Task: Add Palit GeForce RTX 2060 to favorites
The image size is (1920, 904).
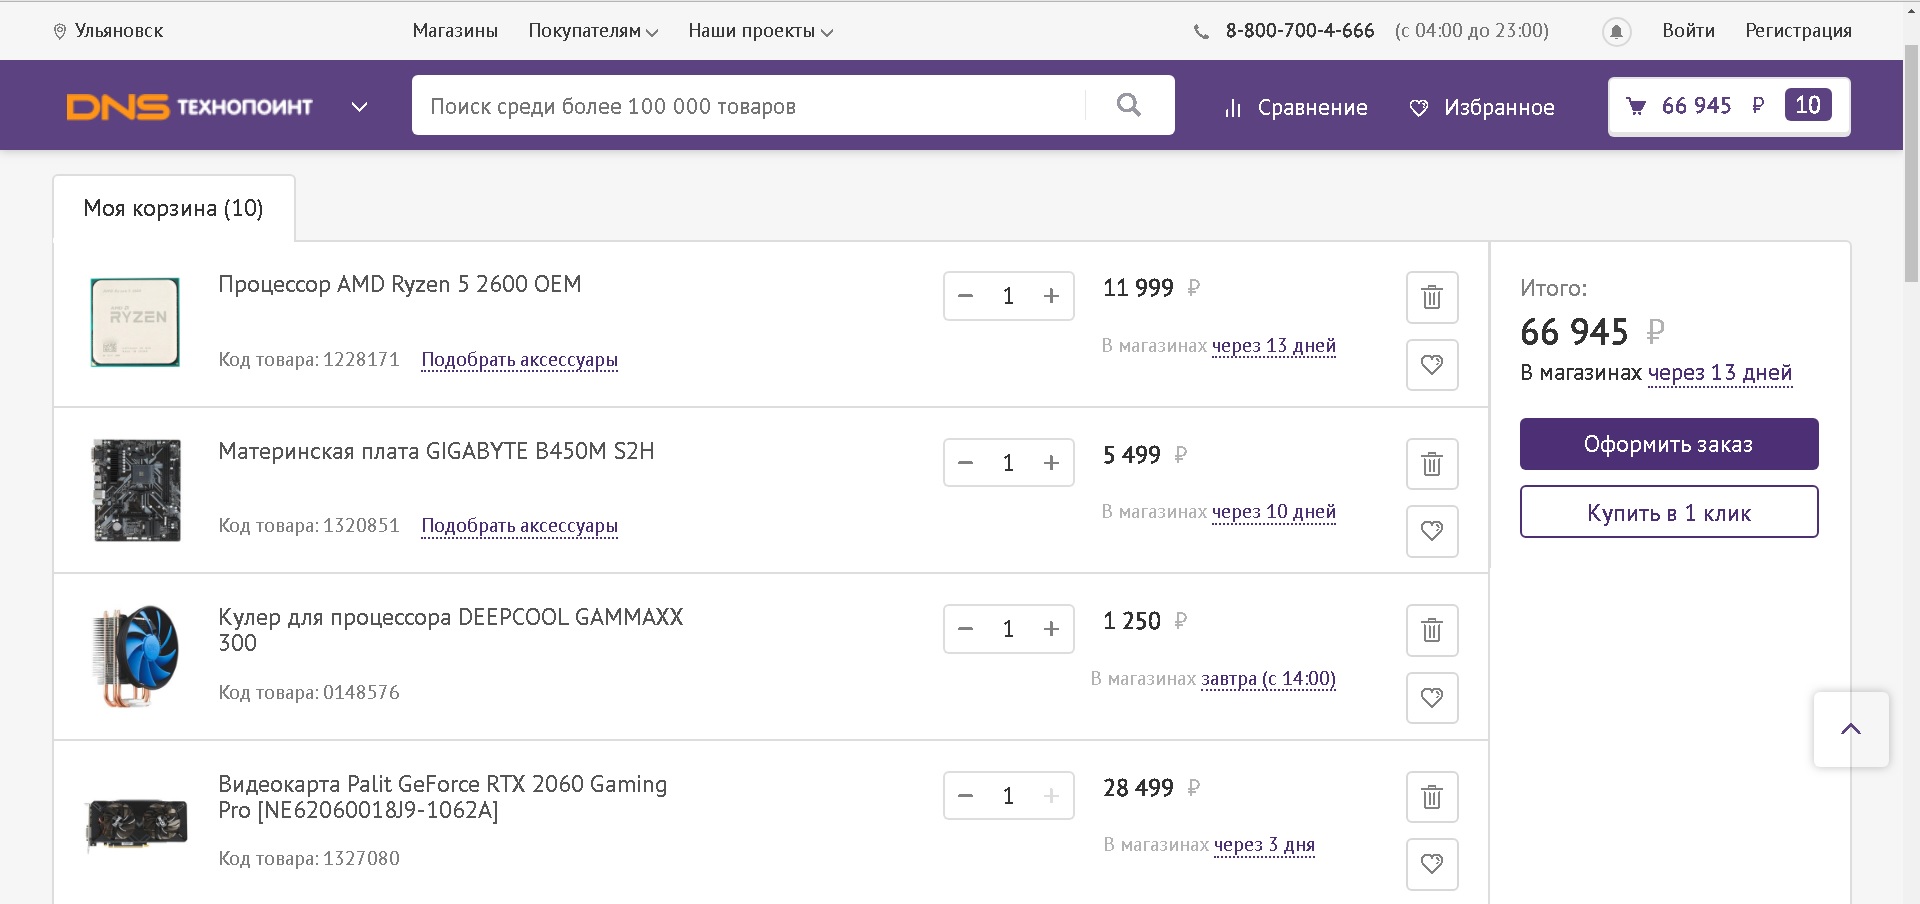Action: [1432, 863]
